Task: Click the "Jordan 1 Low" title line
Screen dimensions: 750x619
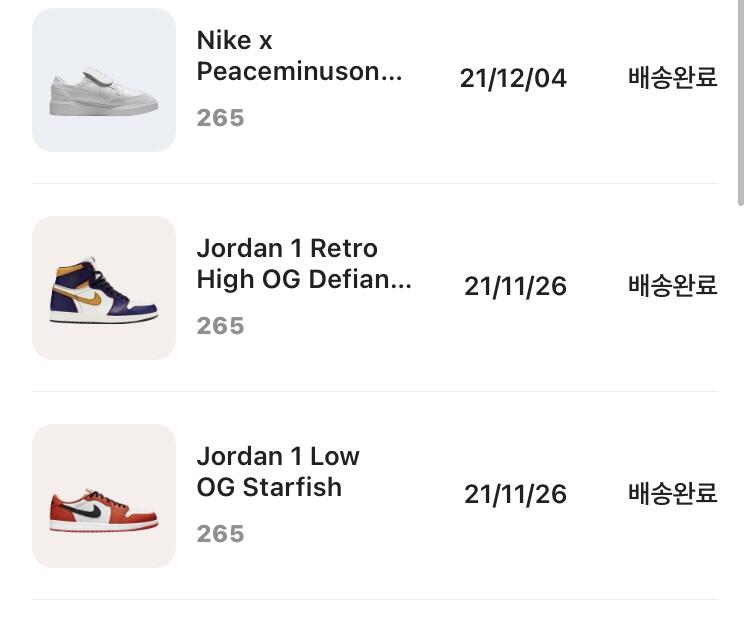Action: click(278, 456)
